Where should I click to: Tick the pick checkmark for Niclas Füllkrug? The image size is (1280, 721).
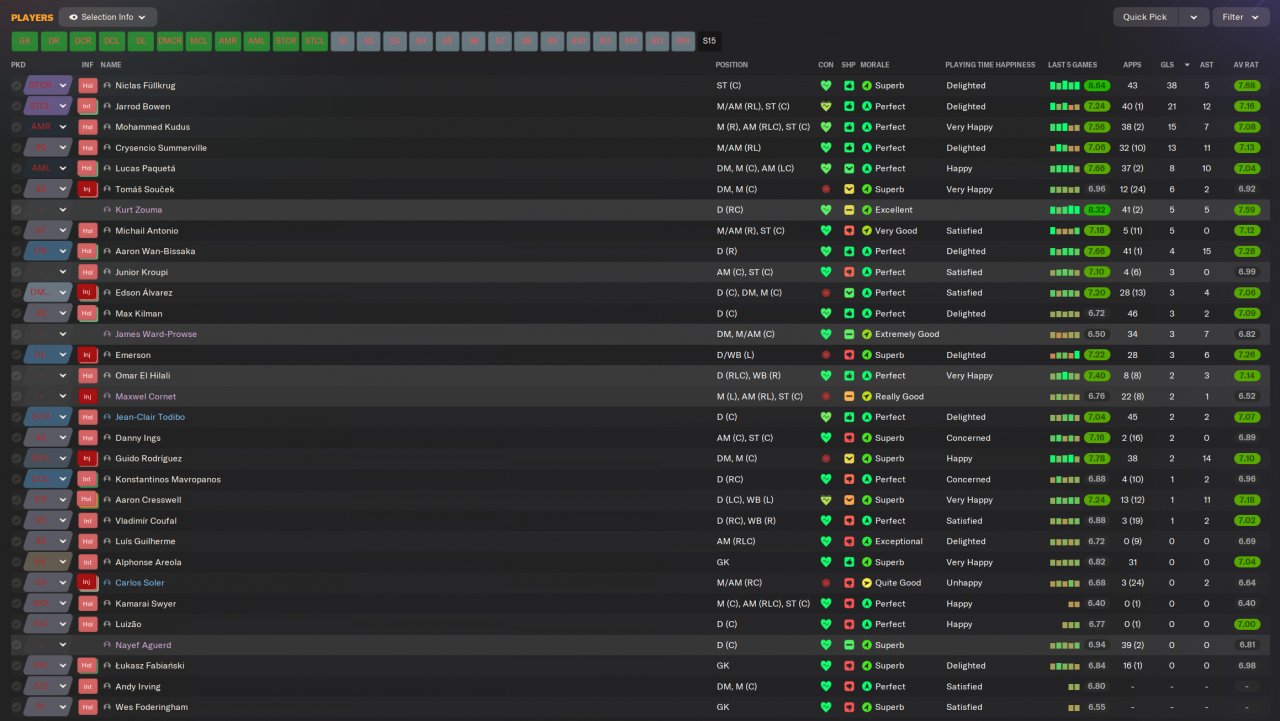[x=17, y=86]
